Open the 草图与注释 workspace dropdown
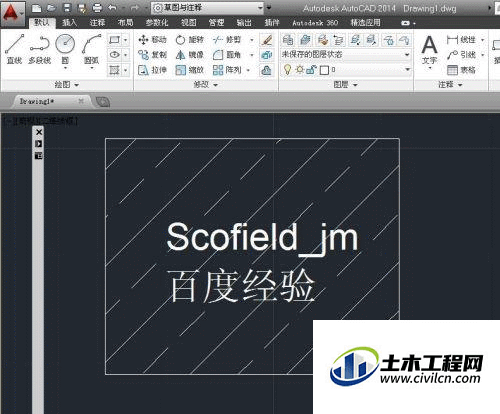The image size is (500, 414). point(207,8)
